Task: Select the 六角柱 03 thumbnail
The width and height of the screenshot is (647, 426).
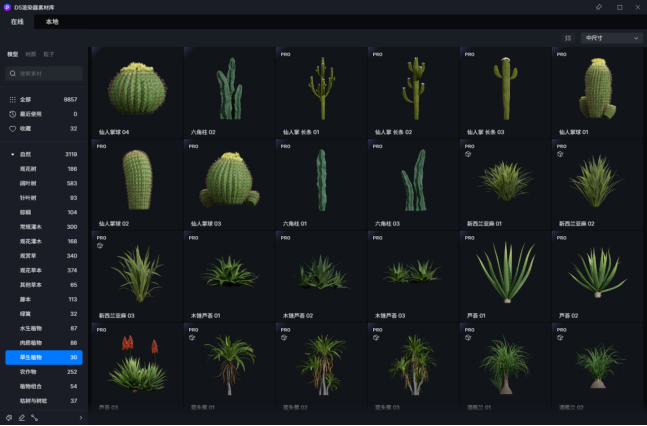Action: coord(413,185)
